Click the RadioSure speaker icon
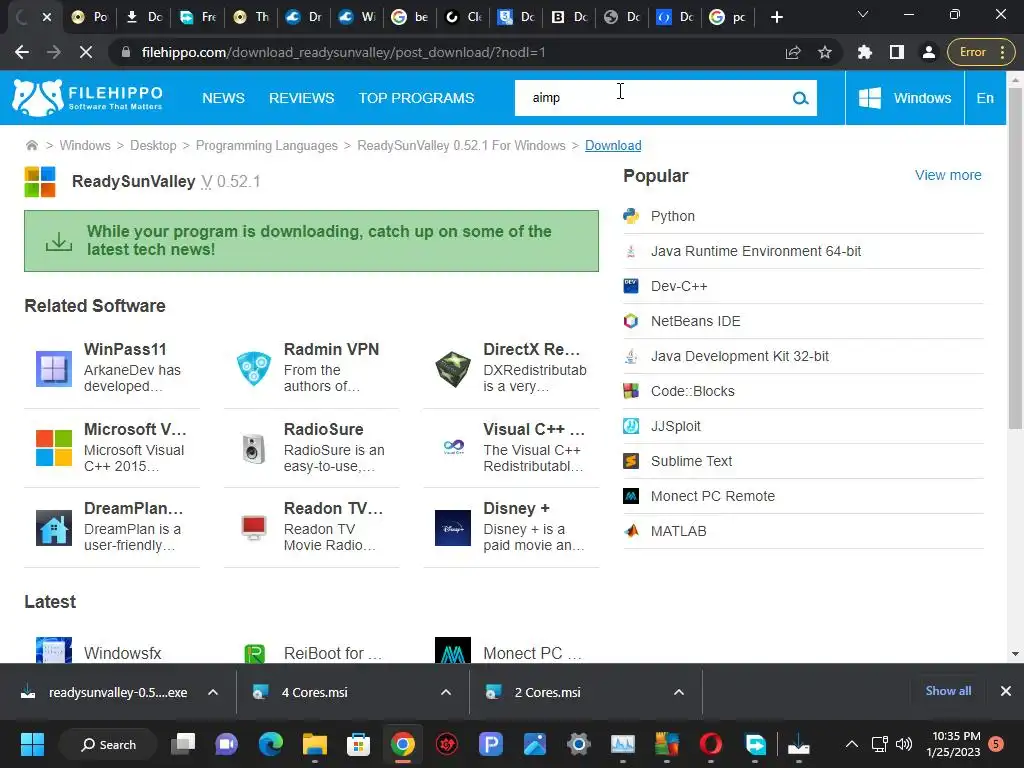Screen dimensions: 1024x768 (253, 448)
